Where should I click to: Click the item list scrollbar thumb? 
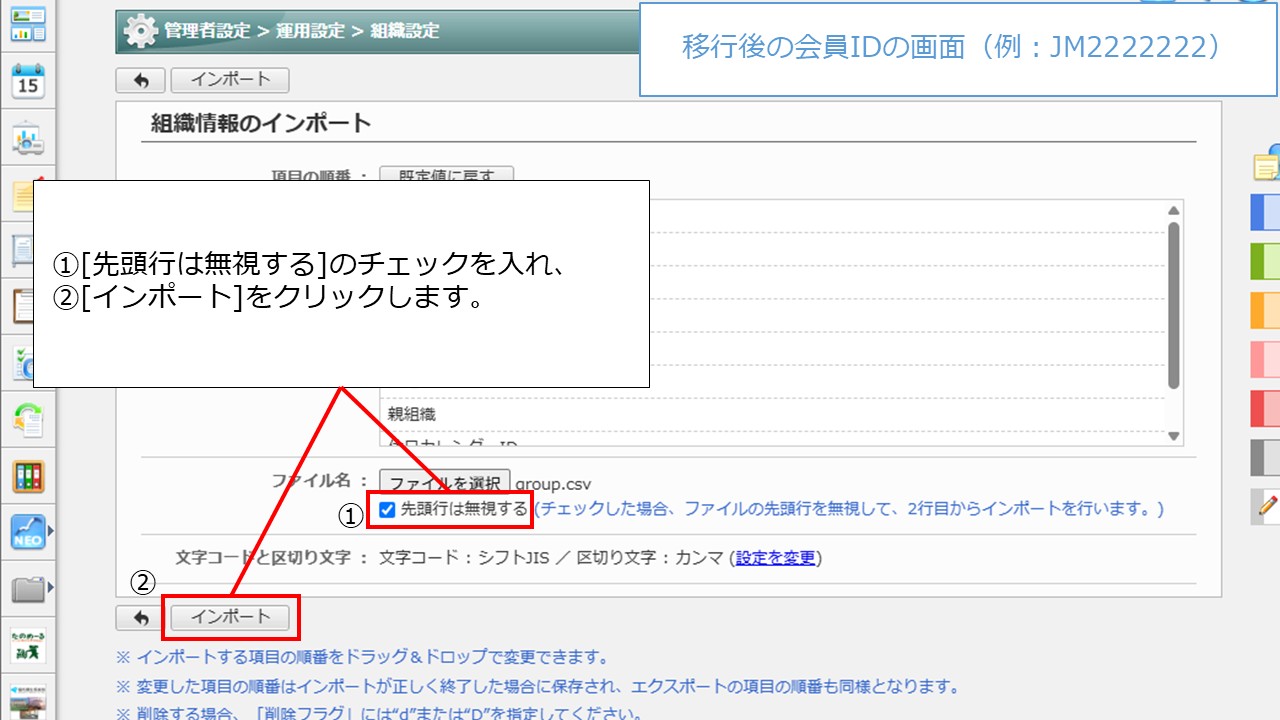pos(1174,305)
